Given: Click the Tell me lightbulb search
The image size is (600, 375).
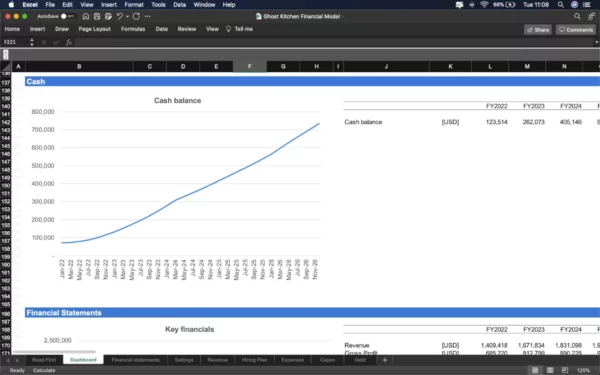Looking at the screenshot, I should pyautogui.click(x=240, y=29).
